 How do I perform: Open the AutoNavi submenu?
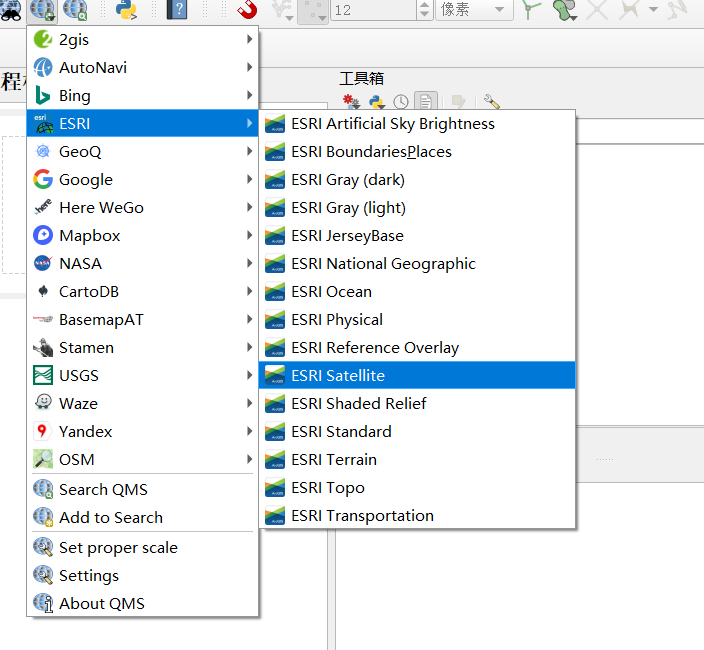(142, 67)
